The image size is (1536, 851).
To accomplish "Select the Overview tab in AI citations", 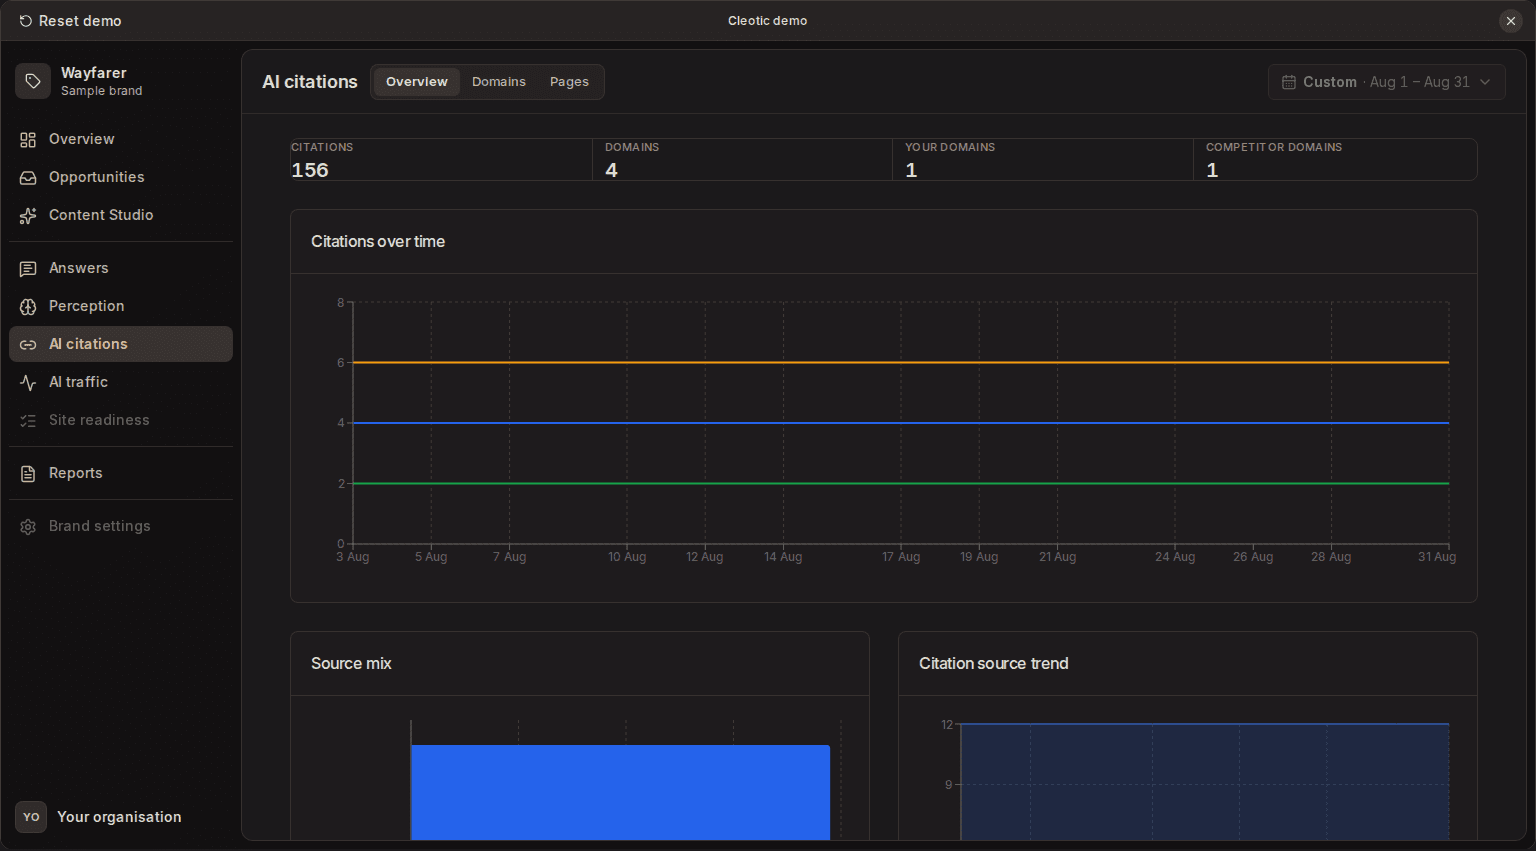I will pyautogui.click(x=417, y=82).
